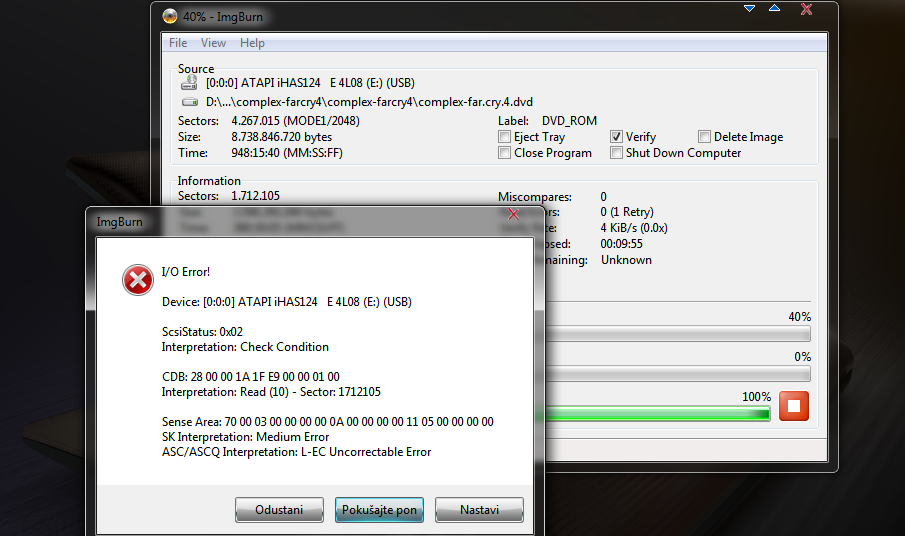
Task: Click the Label value DVD_ROM
Action: 570,121
